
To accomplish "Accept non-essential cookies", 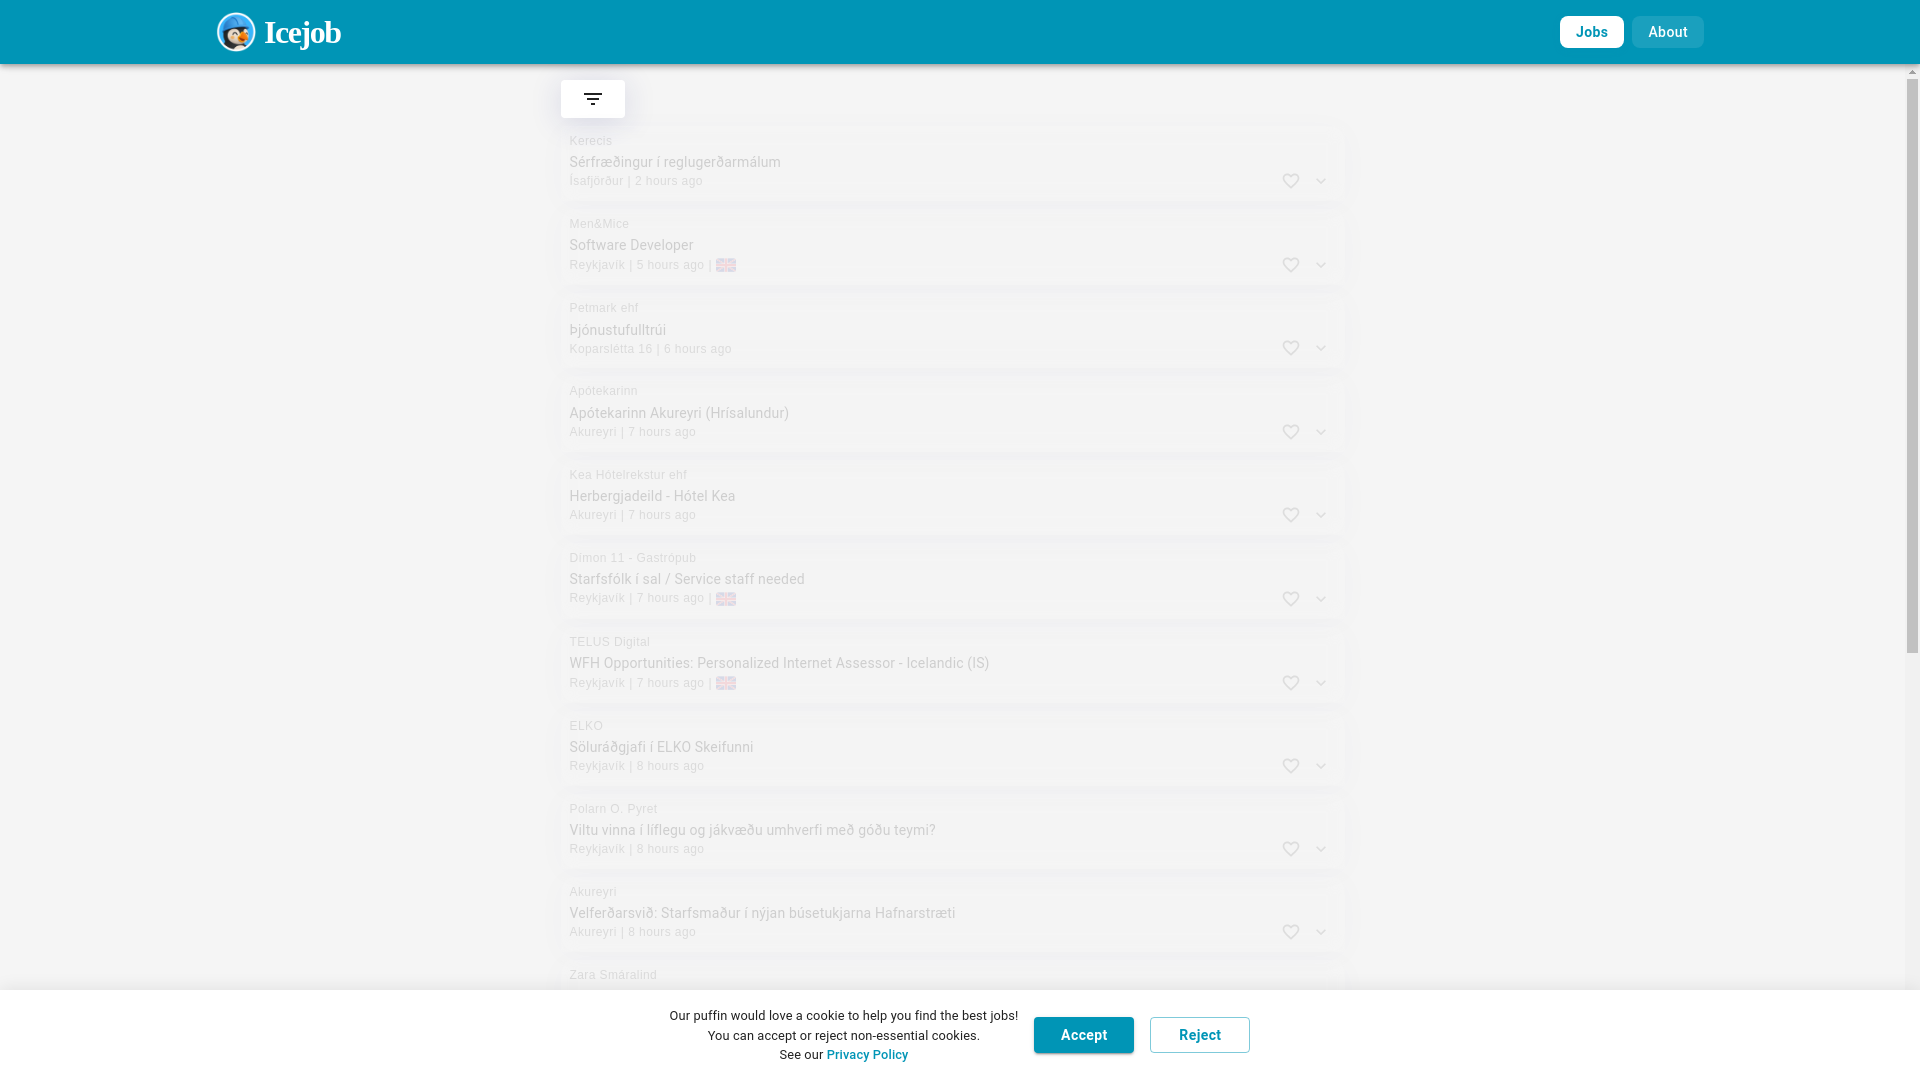I will (1083, 1035).
